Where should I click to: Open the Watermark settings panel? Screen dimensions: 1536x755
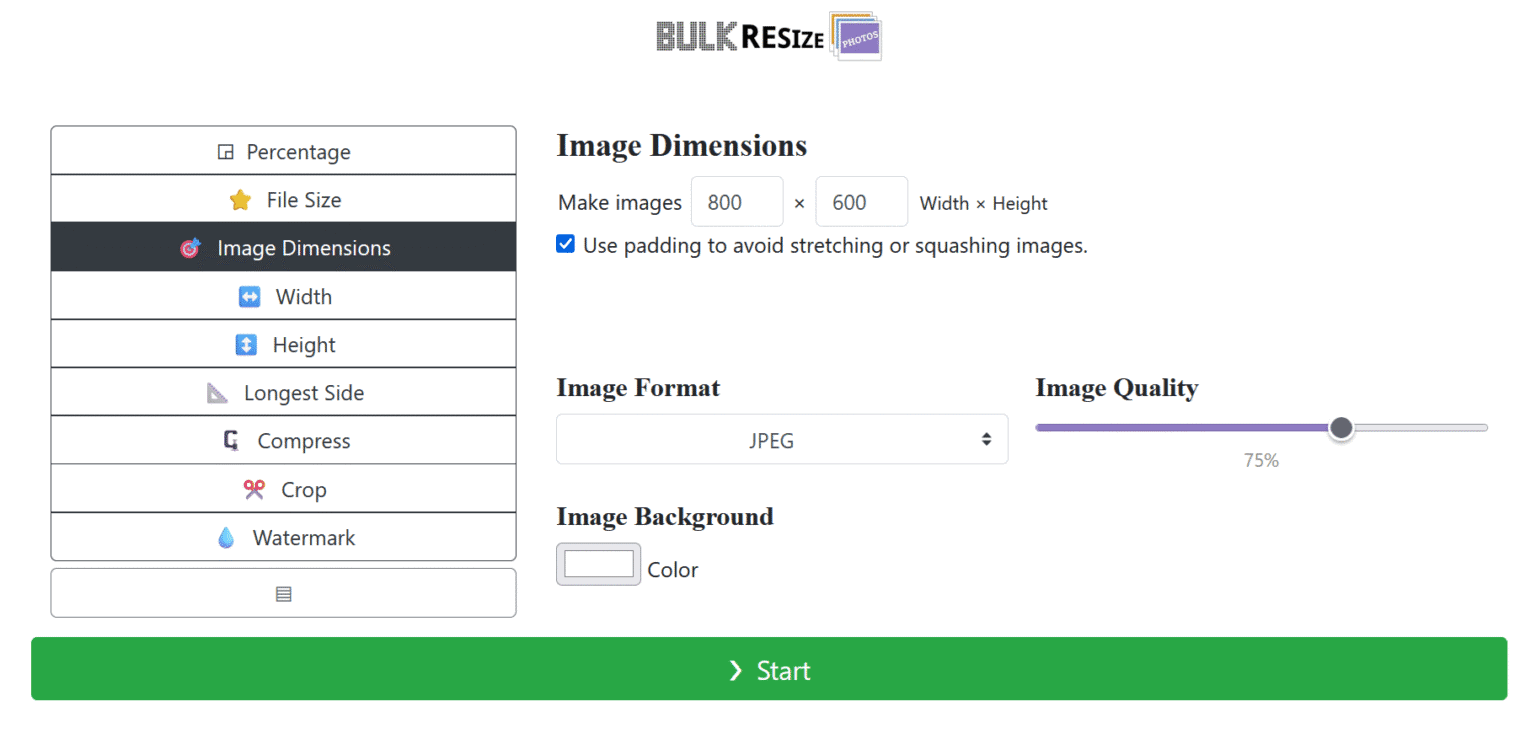pyautogui.click(x=283, y=537)
